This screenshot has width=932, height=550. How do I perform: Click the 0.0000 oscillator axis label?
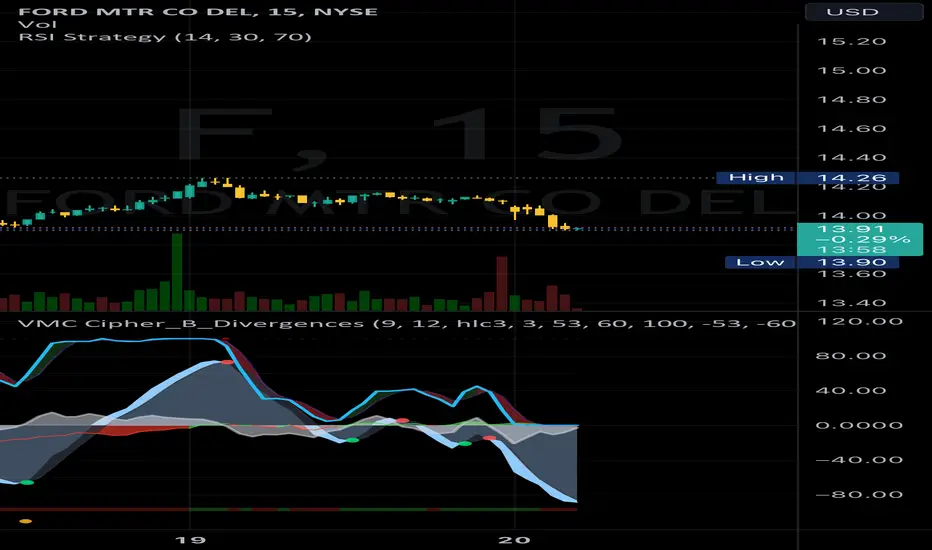[860, 425]
